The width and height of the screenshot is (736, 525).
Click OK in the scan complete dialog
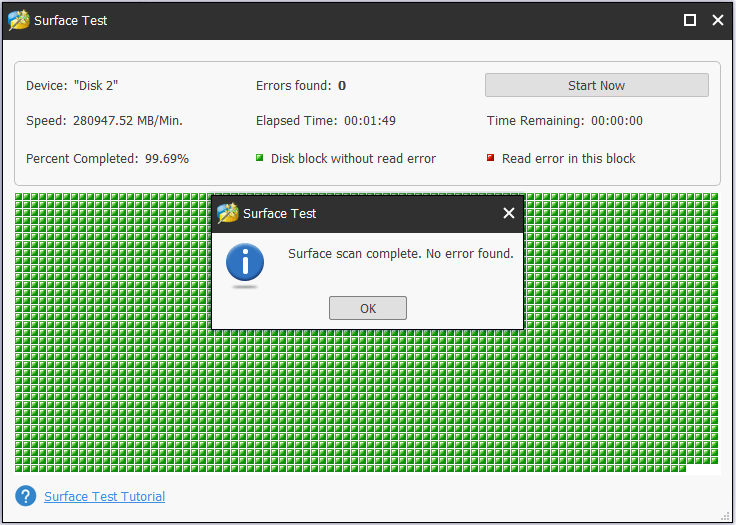tap(368, 308)
